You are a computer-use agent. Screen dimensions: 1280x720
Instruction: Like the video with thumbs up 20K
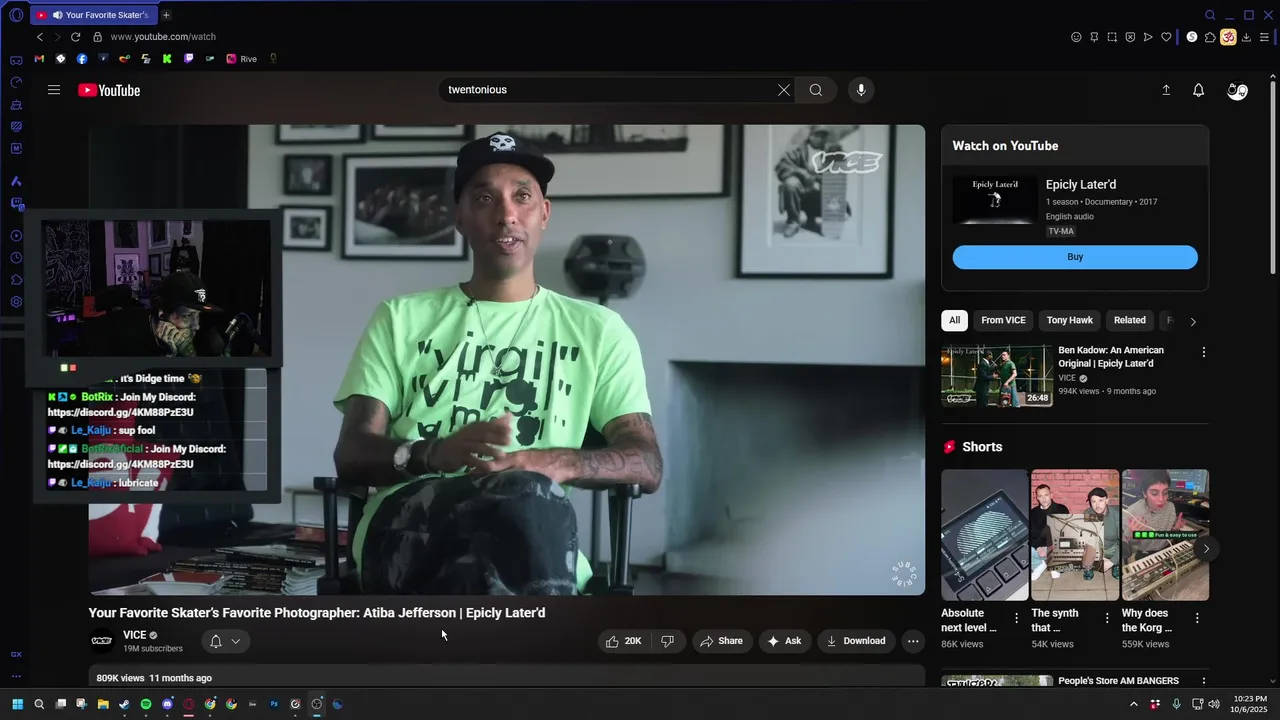pyautogui.click(x=623, y=641)
